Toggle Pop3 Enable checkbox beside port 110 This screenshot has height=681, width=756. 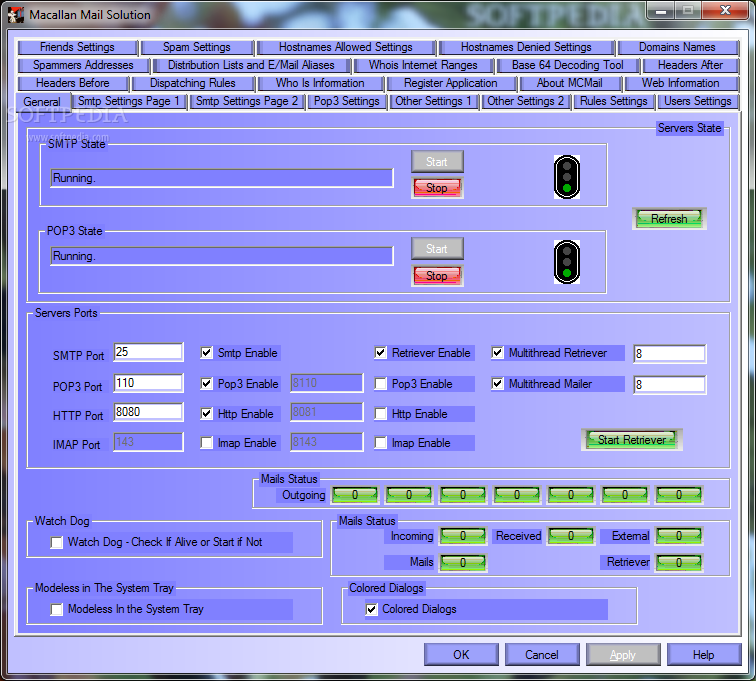pos(206,383)
